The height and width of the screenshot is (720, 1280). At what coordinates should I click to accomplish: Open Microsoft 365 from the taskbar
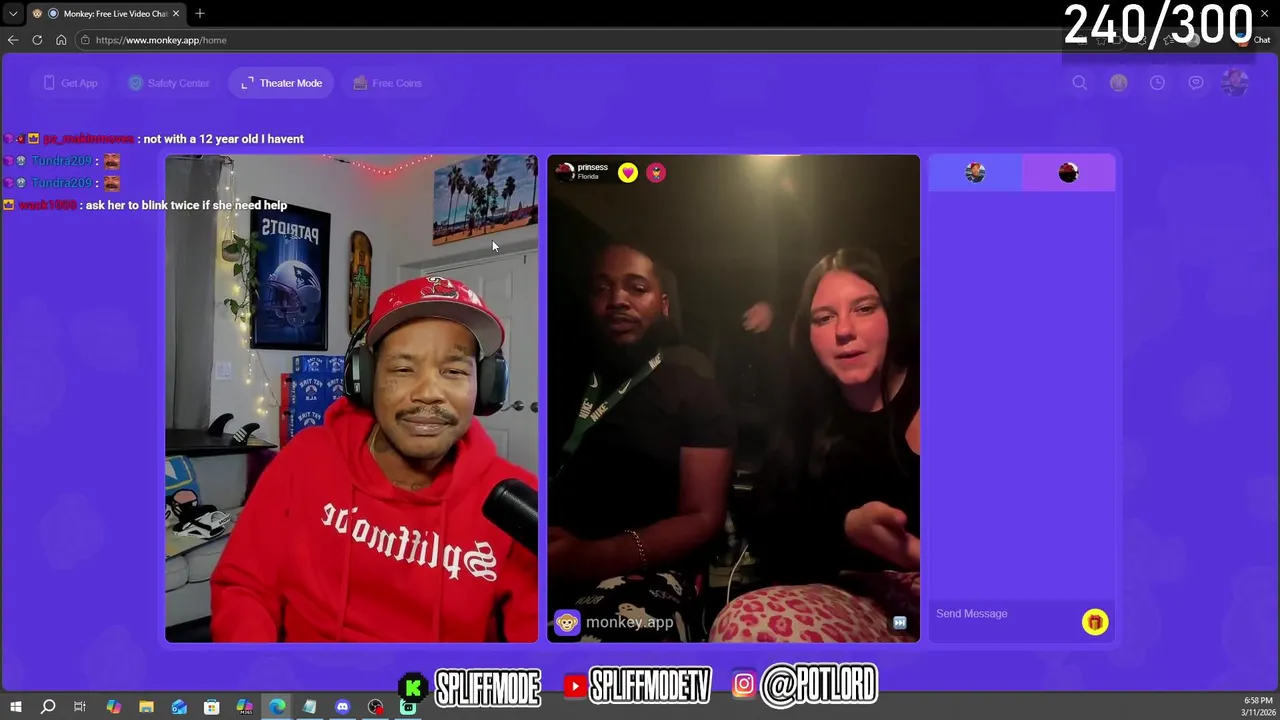click(x=244, y=707)
